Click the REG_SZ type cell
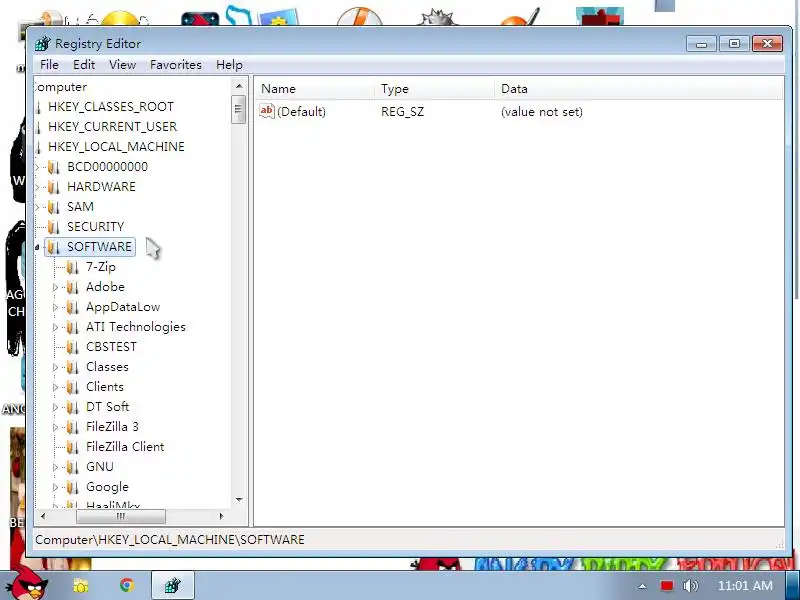 pyautogui.click(x=402, y=112)
